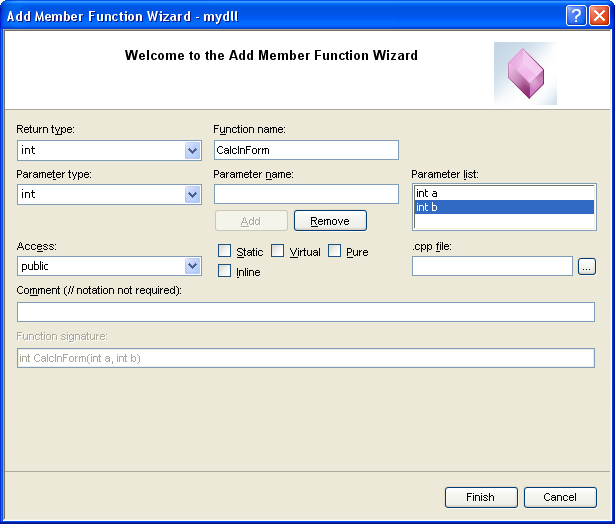
Task: Click the Help question mark button
Action: pyautogui.click(x=576, y=16)
